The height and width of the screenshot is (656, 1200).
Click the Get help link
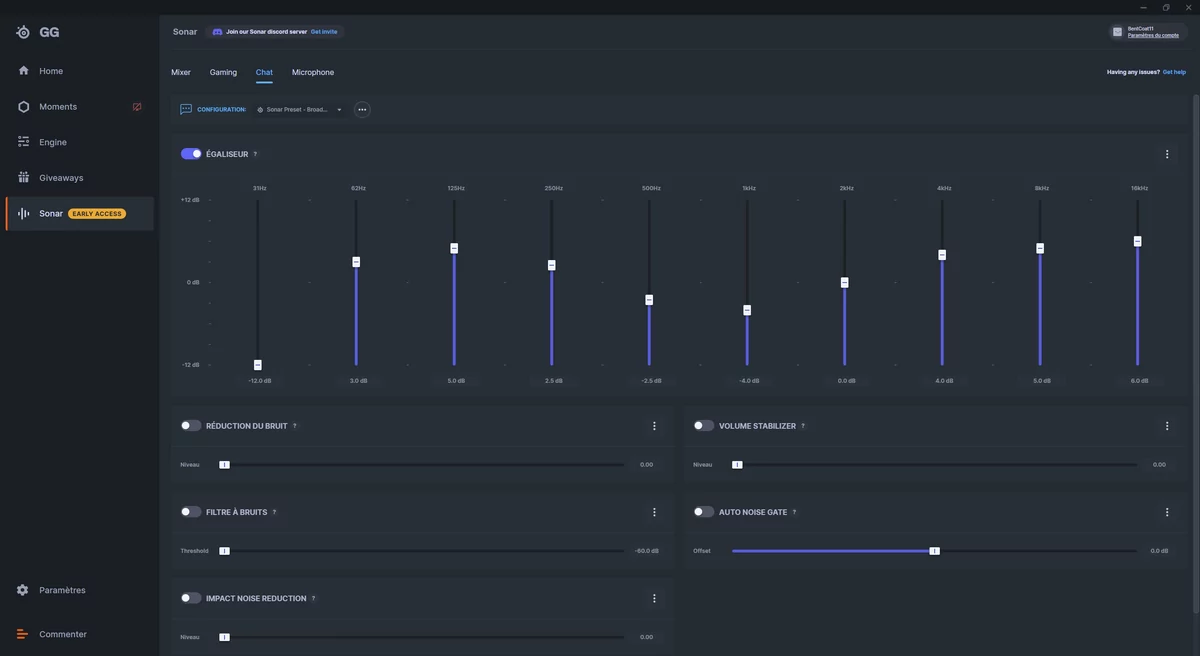click(x=1174, y=72)
